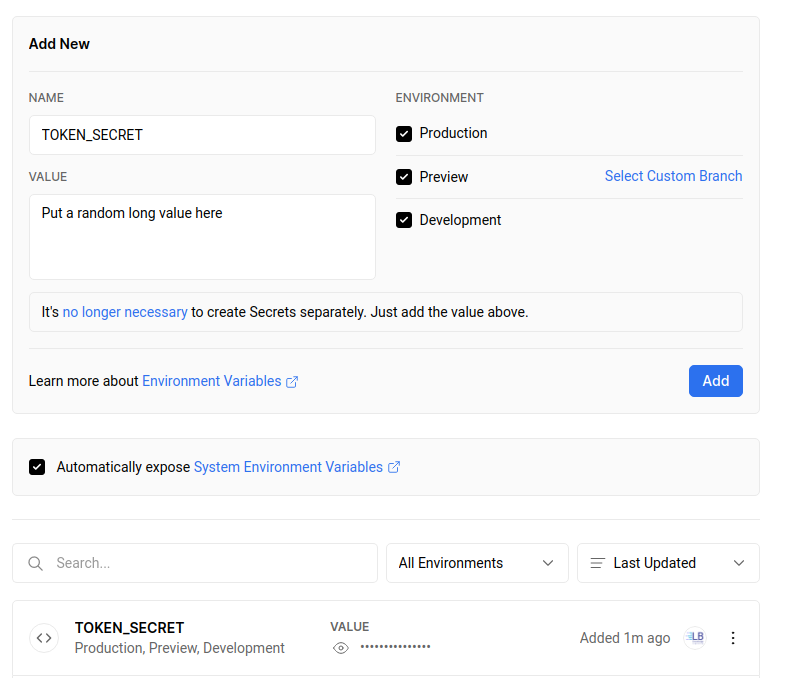The image size is (785, 678).
Task: Click the sort lines icon in Last Updated
Action: tap(597, 563)
